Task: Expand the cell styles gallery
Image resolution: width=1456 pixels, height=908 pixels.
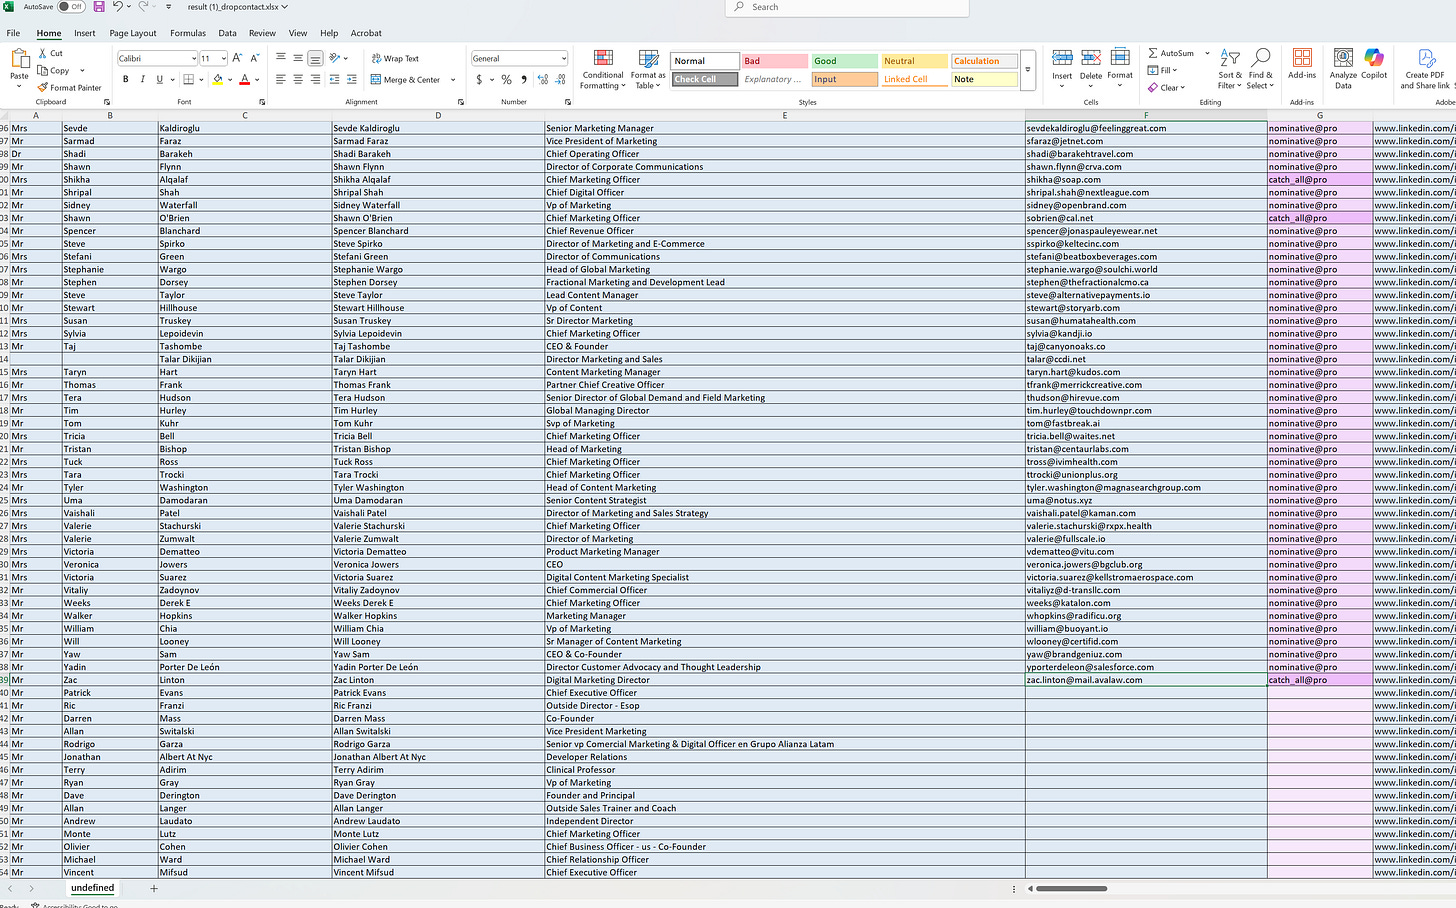Action: (1028, 70)
